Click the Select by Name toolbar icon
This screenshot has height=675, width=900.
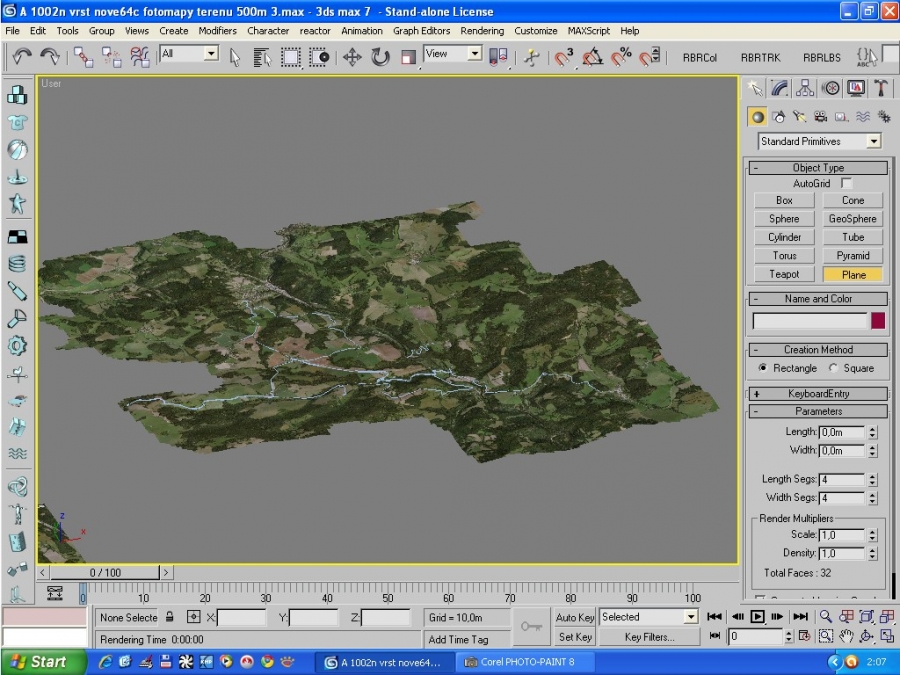pyautogui.click(x=262, y=57)
